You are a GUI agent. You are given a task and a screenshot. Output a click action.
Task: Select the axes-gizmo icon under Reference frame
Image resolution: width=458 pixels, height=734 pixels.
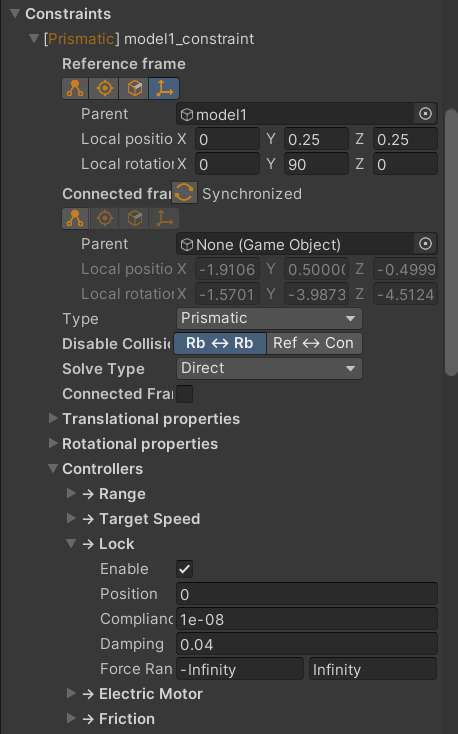(164, 88)
